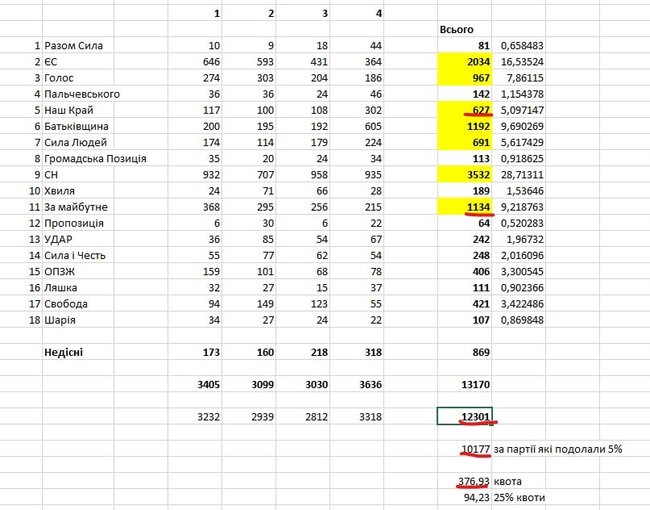Select the 'Батьківщина' cell
This screenshot has width=650, height=510.
coord(76,126)
